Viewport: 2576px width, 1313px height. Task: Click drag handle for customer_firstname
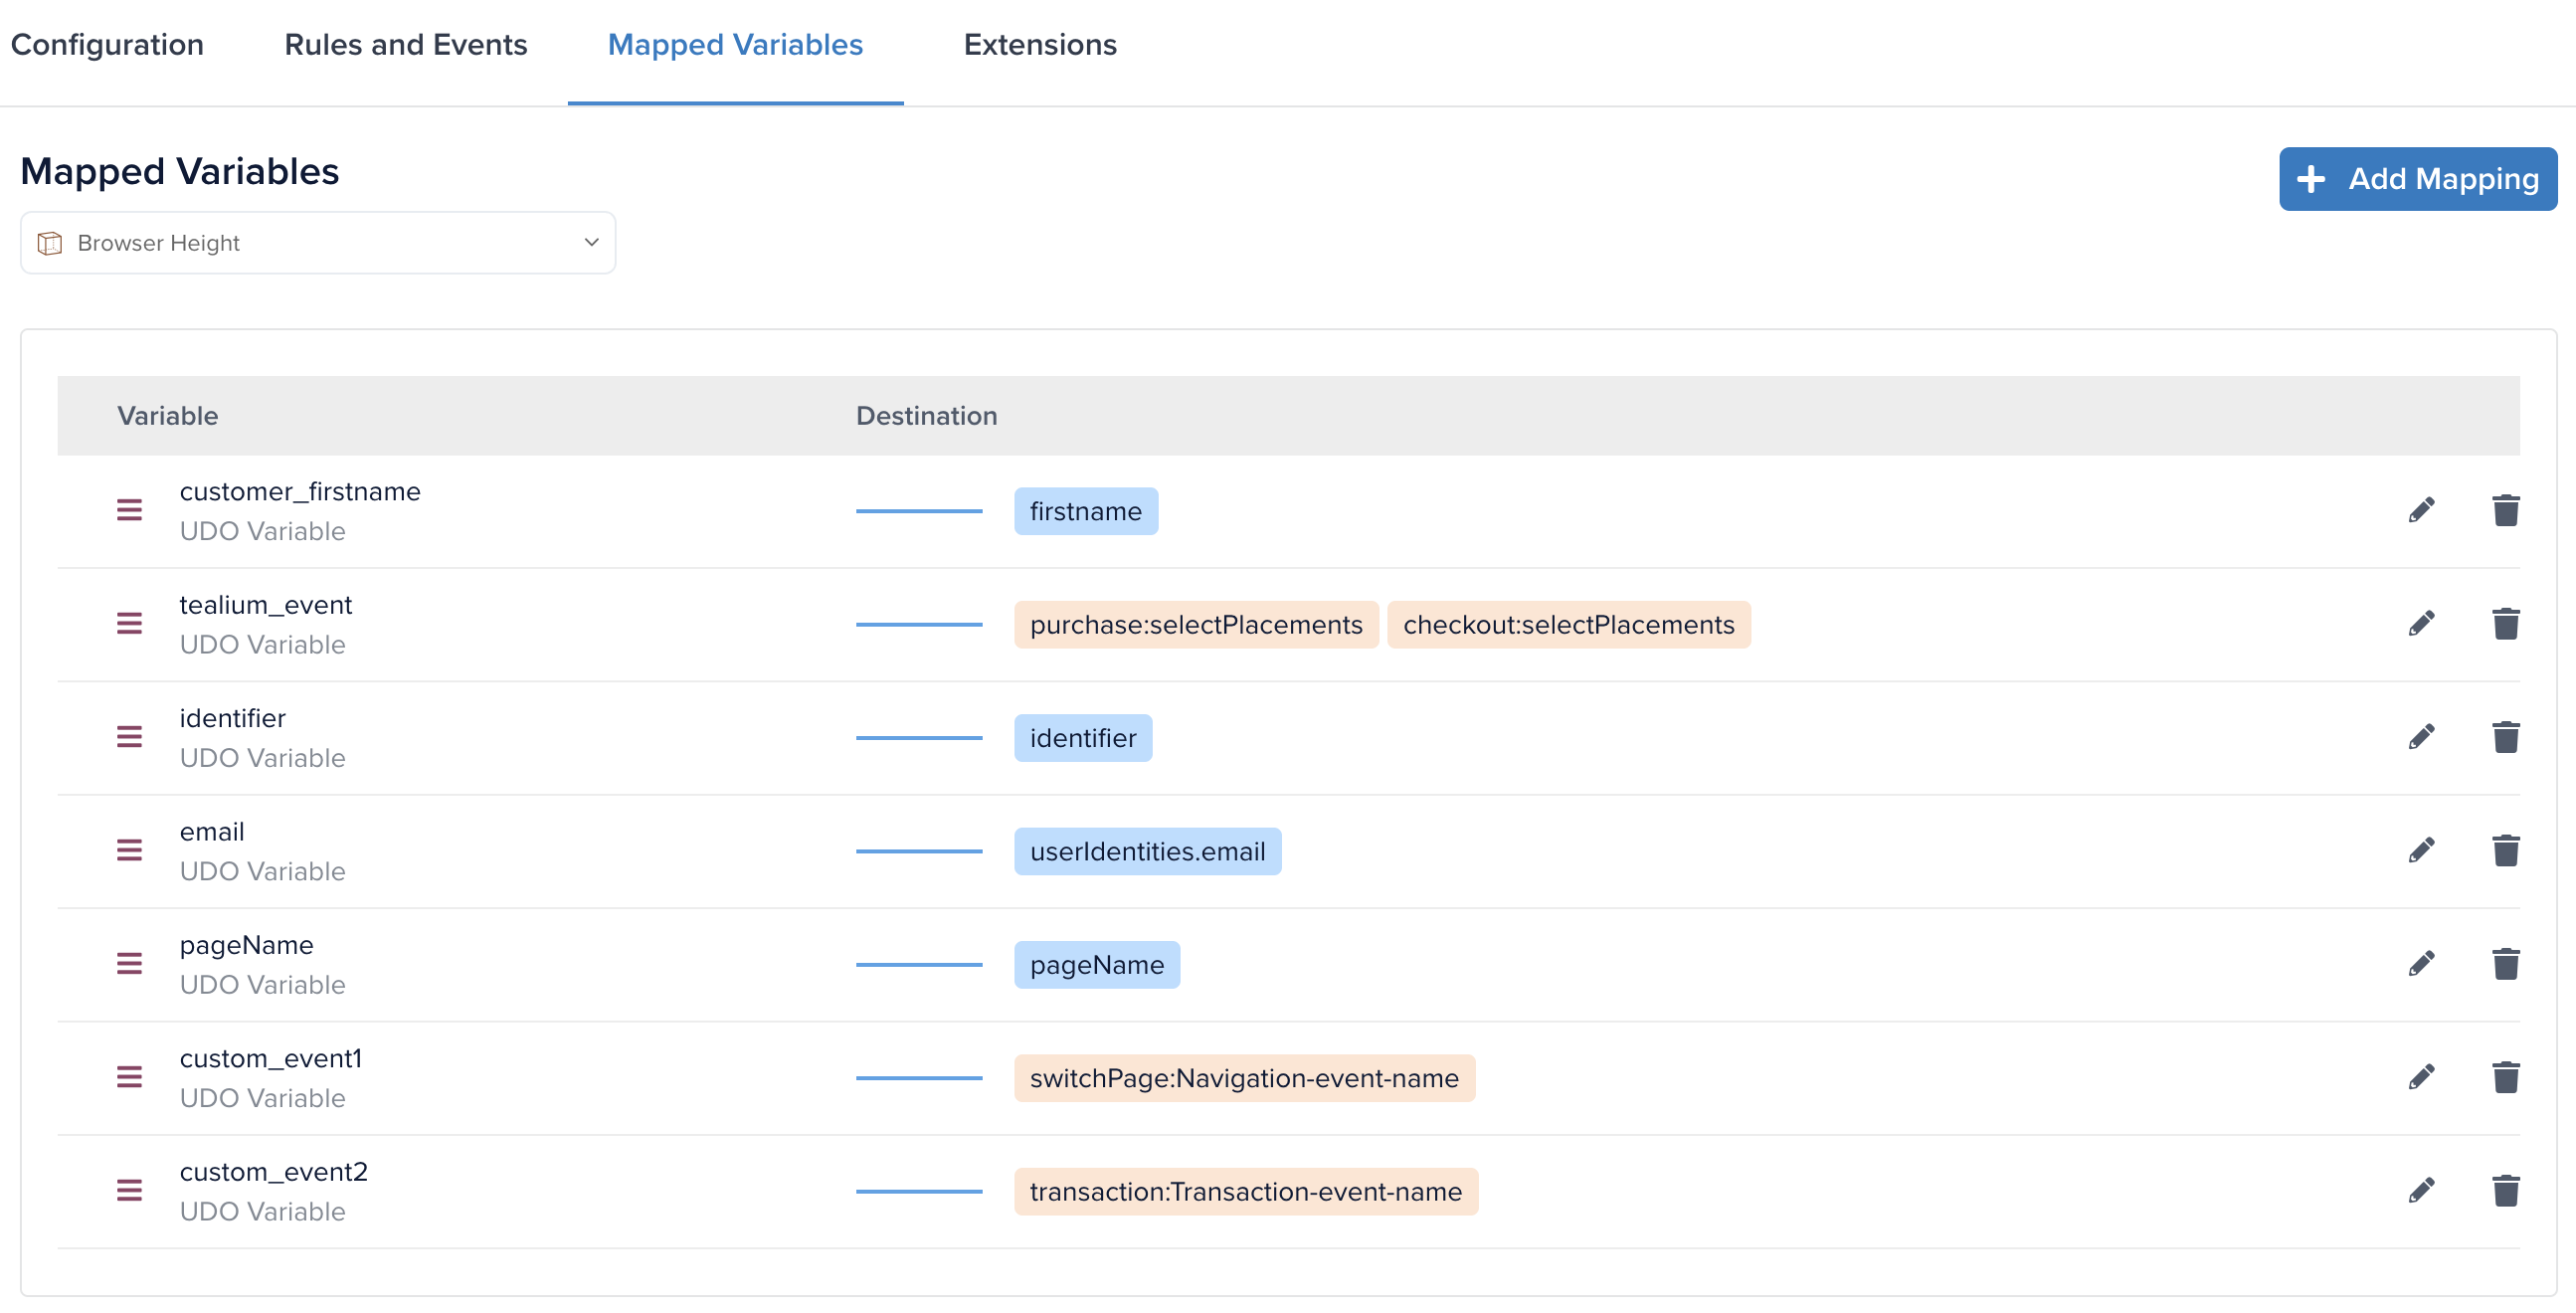click(x=129, y=511)
